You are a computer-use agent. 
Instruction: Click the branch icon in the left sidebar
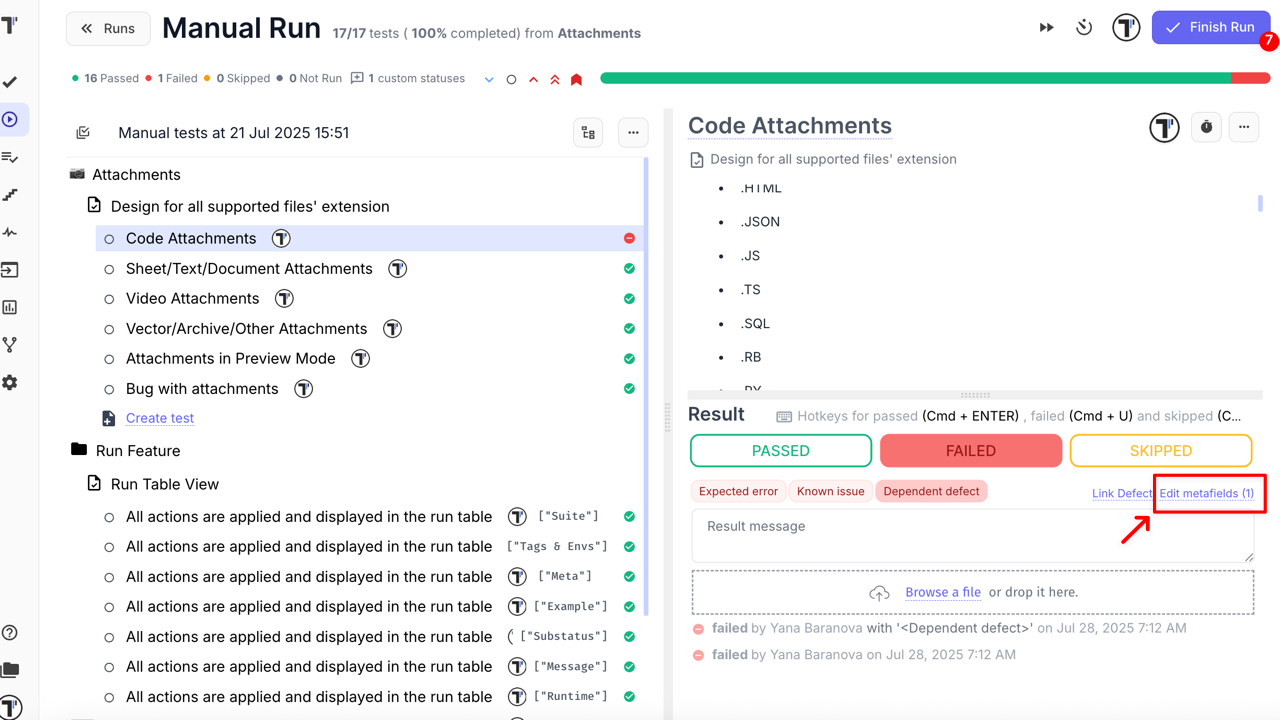pyautogui.click(x=10, y=345)
